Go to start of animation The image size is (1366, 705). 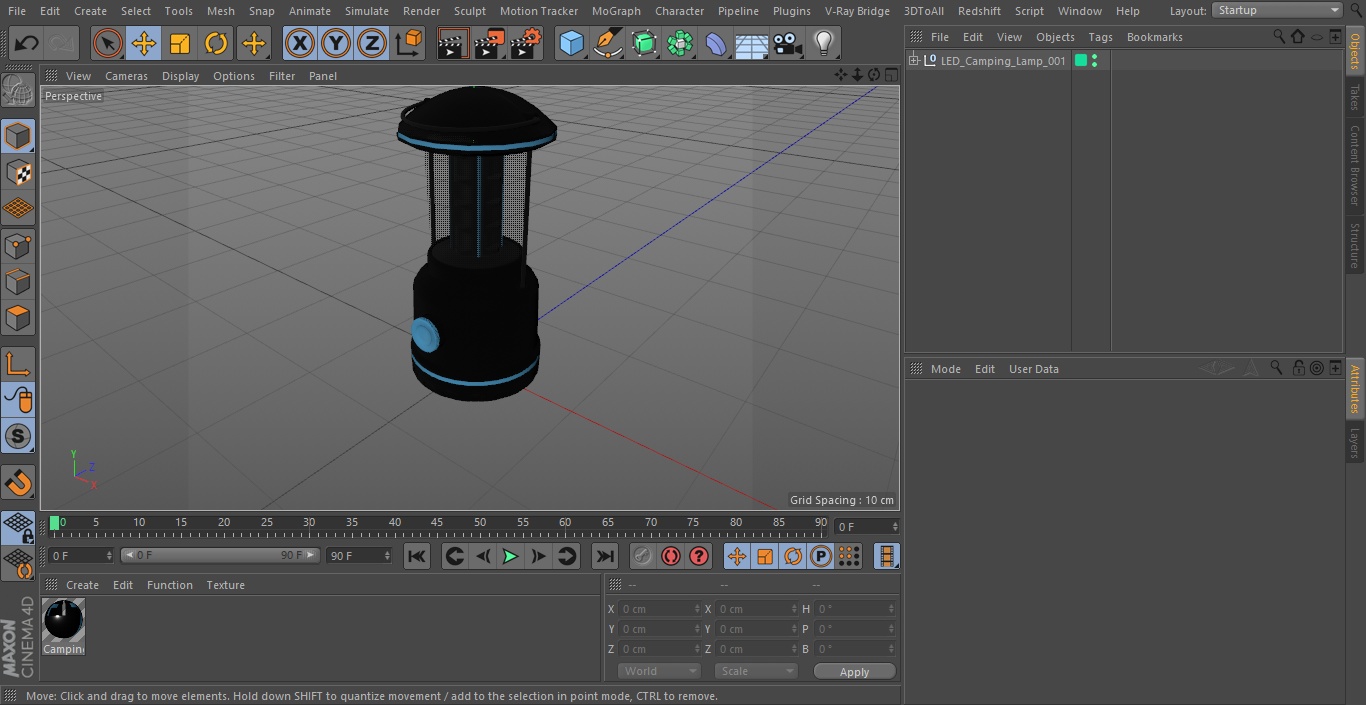click(417, 556)
